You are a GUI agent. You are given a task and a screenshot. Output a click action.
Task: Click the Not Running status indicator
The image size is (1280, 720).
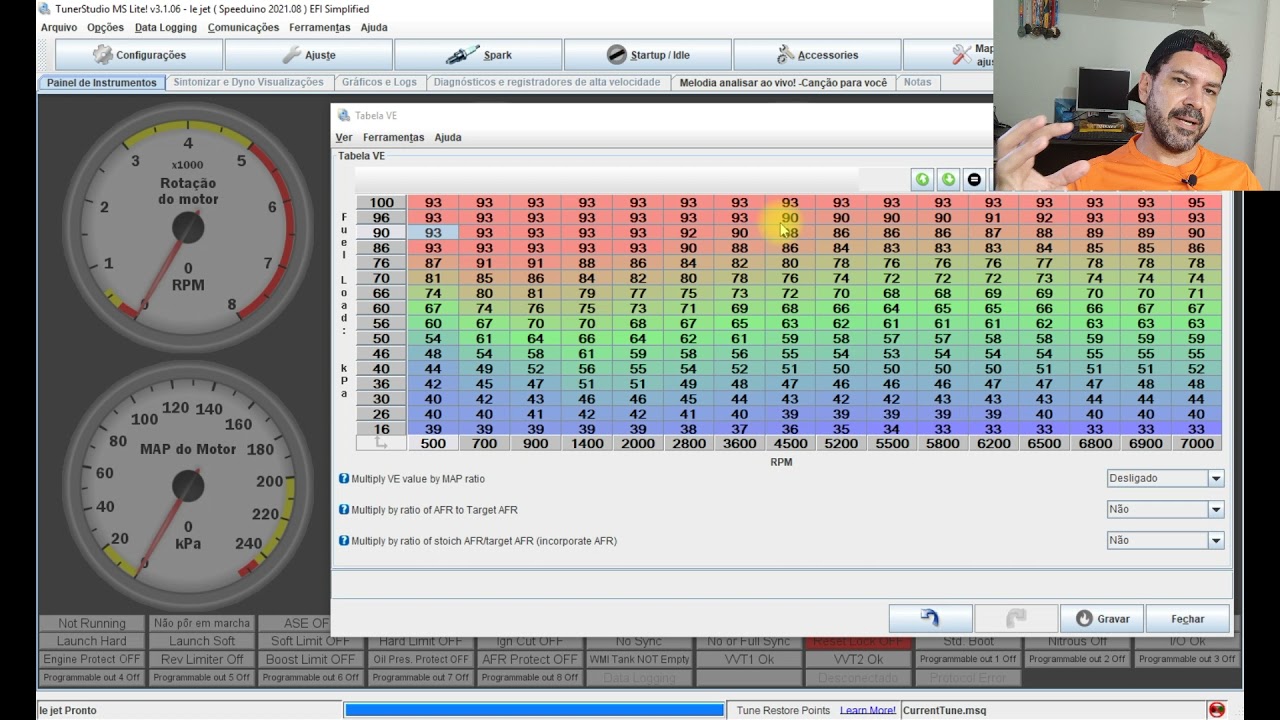tap(92, 624)
